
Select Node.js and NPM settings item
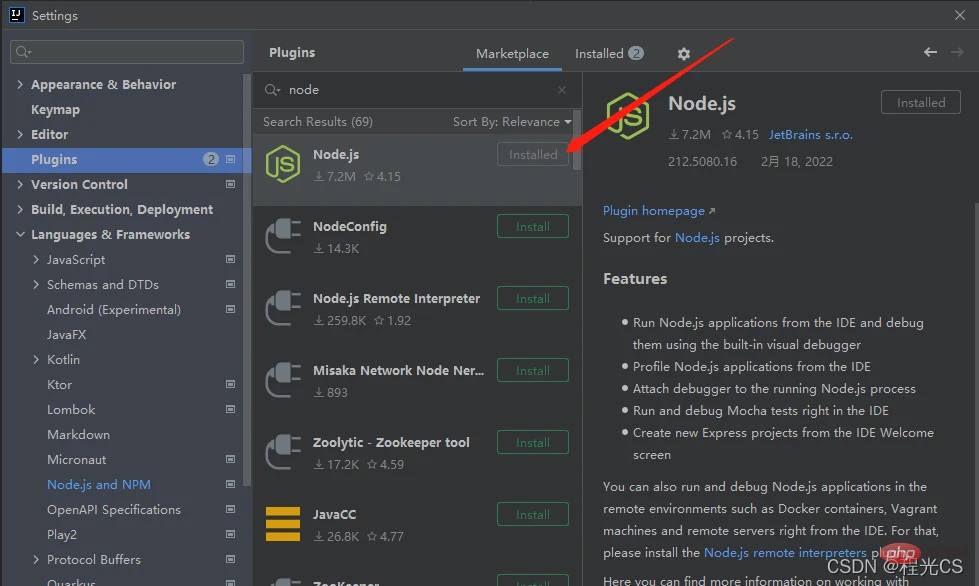click(x=99, y=484)
